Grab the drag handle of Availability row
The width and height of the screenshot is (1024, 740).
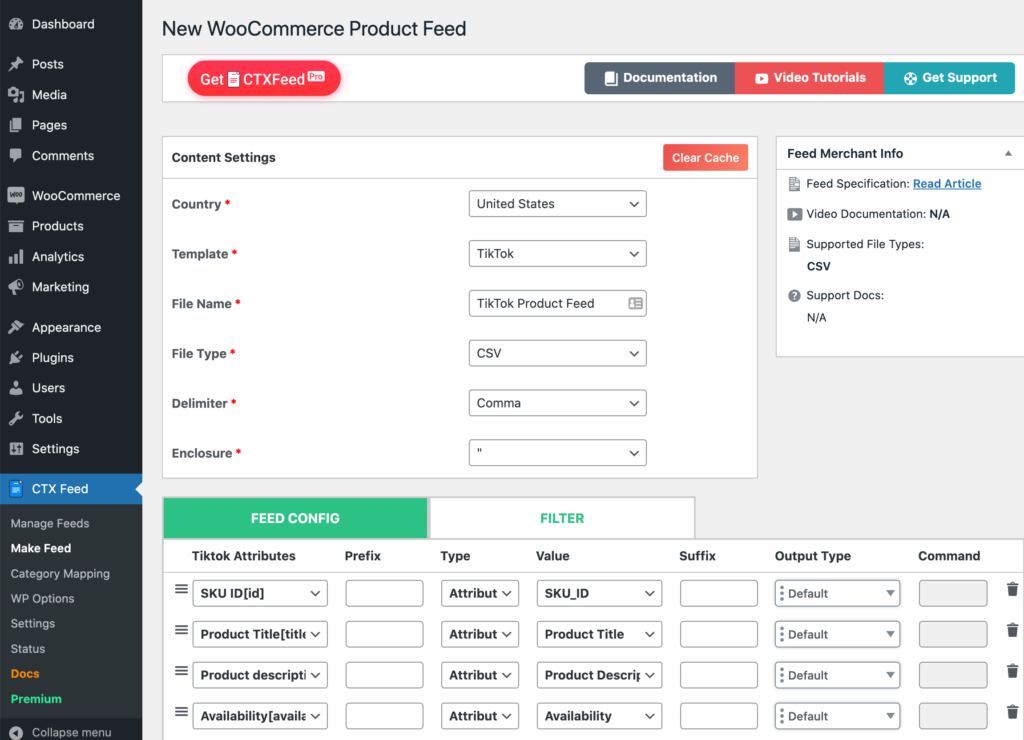(182, 713)
